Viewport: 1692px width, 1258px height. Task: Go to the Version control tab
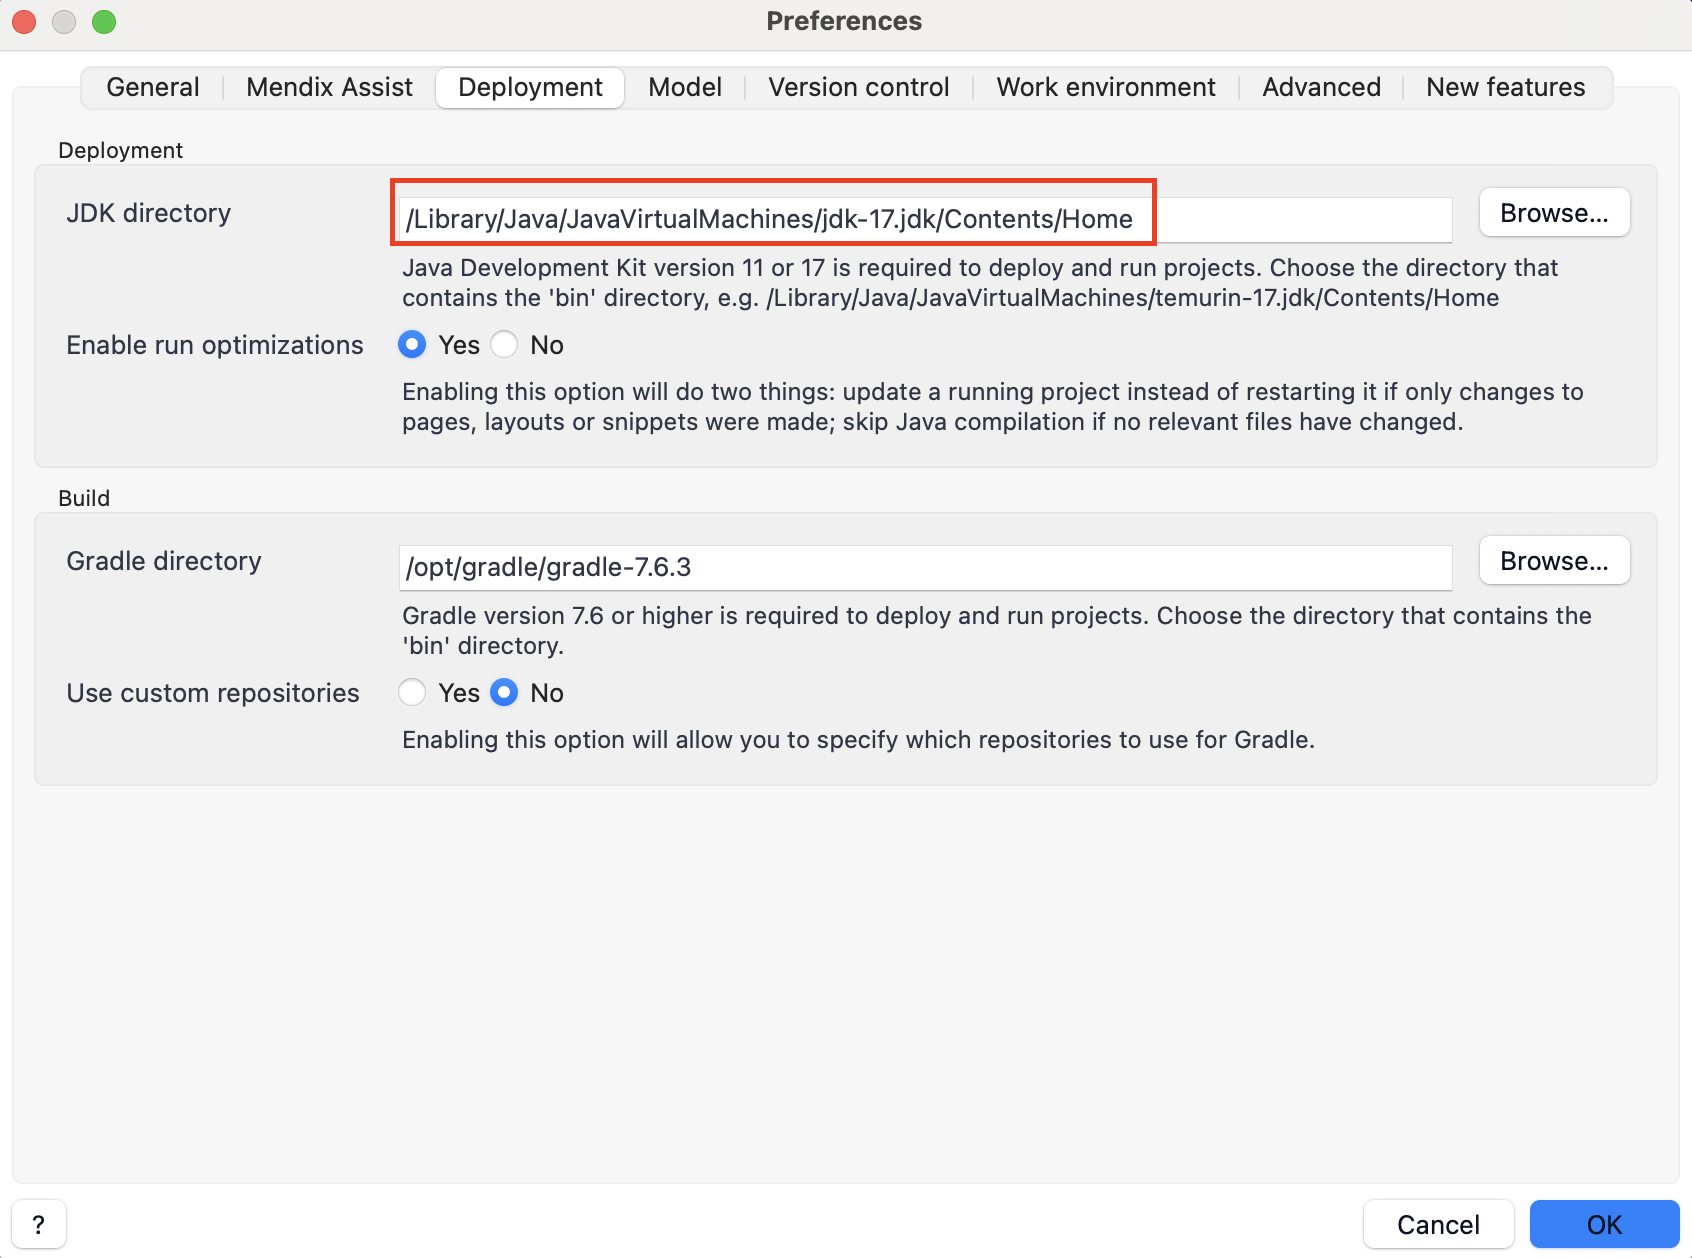tap(858, 87)
